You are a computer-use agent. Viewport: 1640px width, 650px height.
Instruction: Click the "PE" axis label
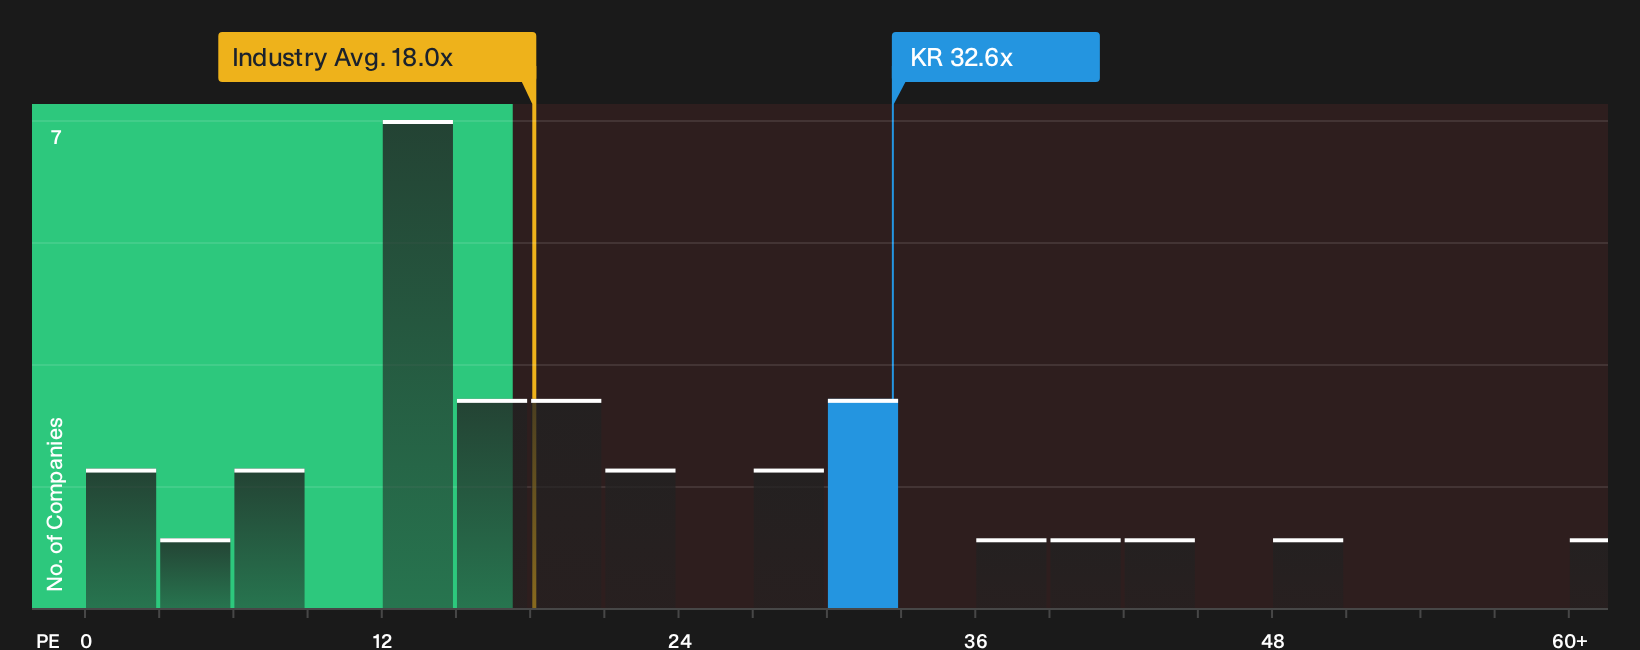click(x=48, y=641)
